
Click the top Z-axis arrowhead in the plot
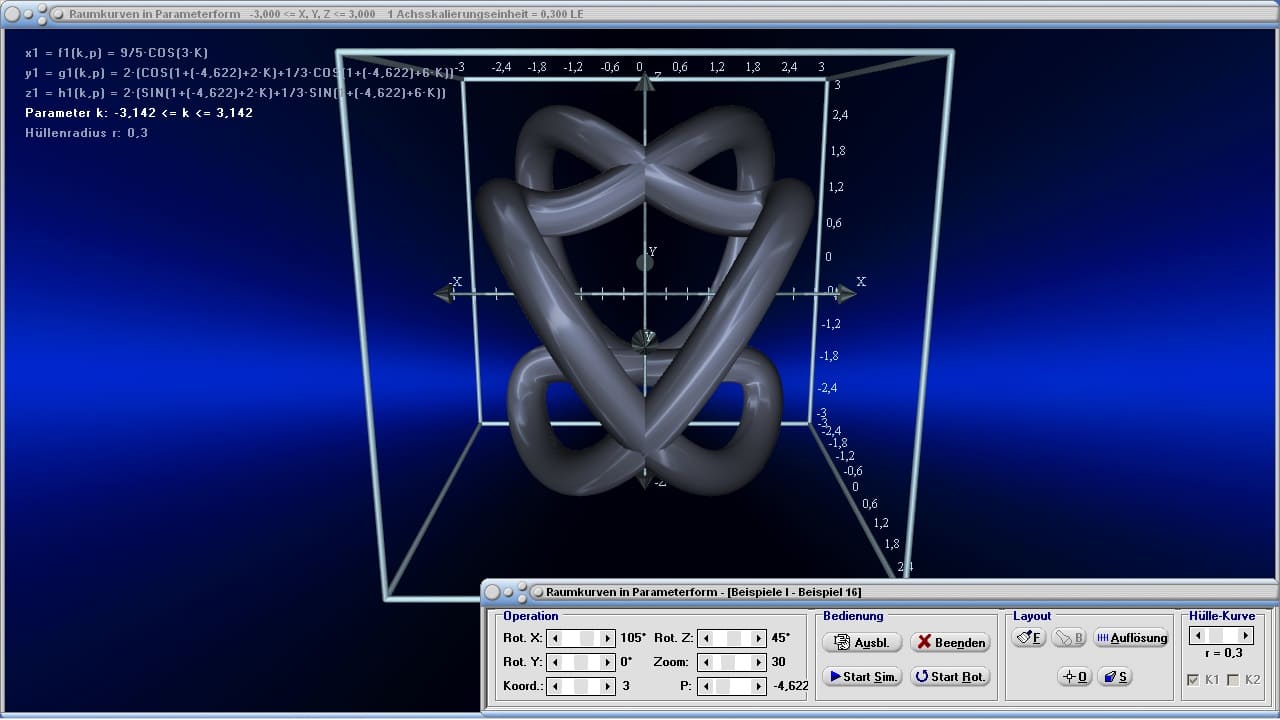pyautogui.click(x=645, y=82)
